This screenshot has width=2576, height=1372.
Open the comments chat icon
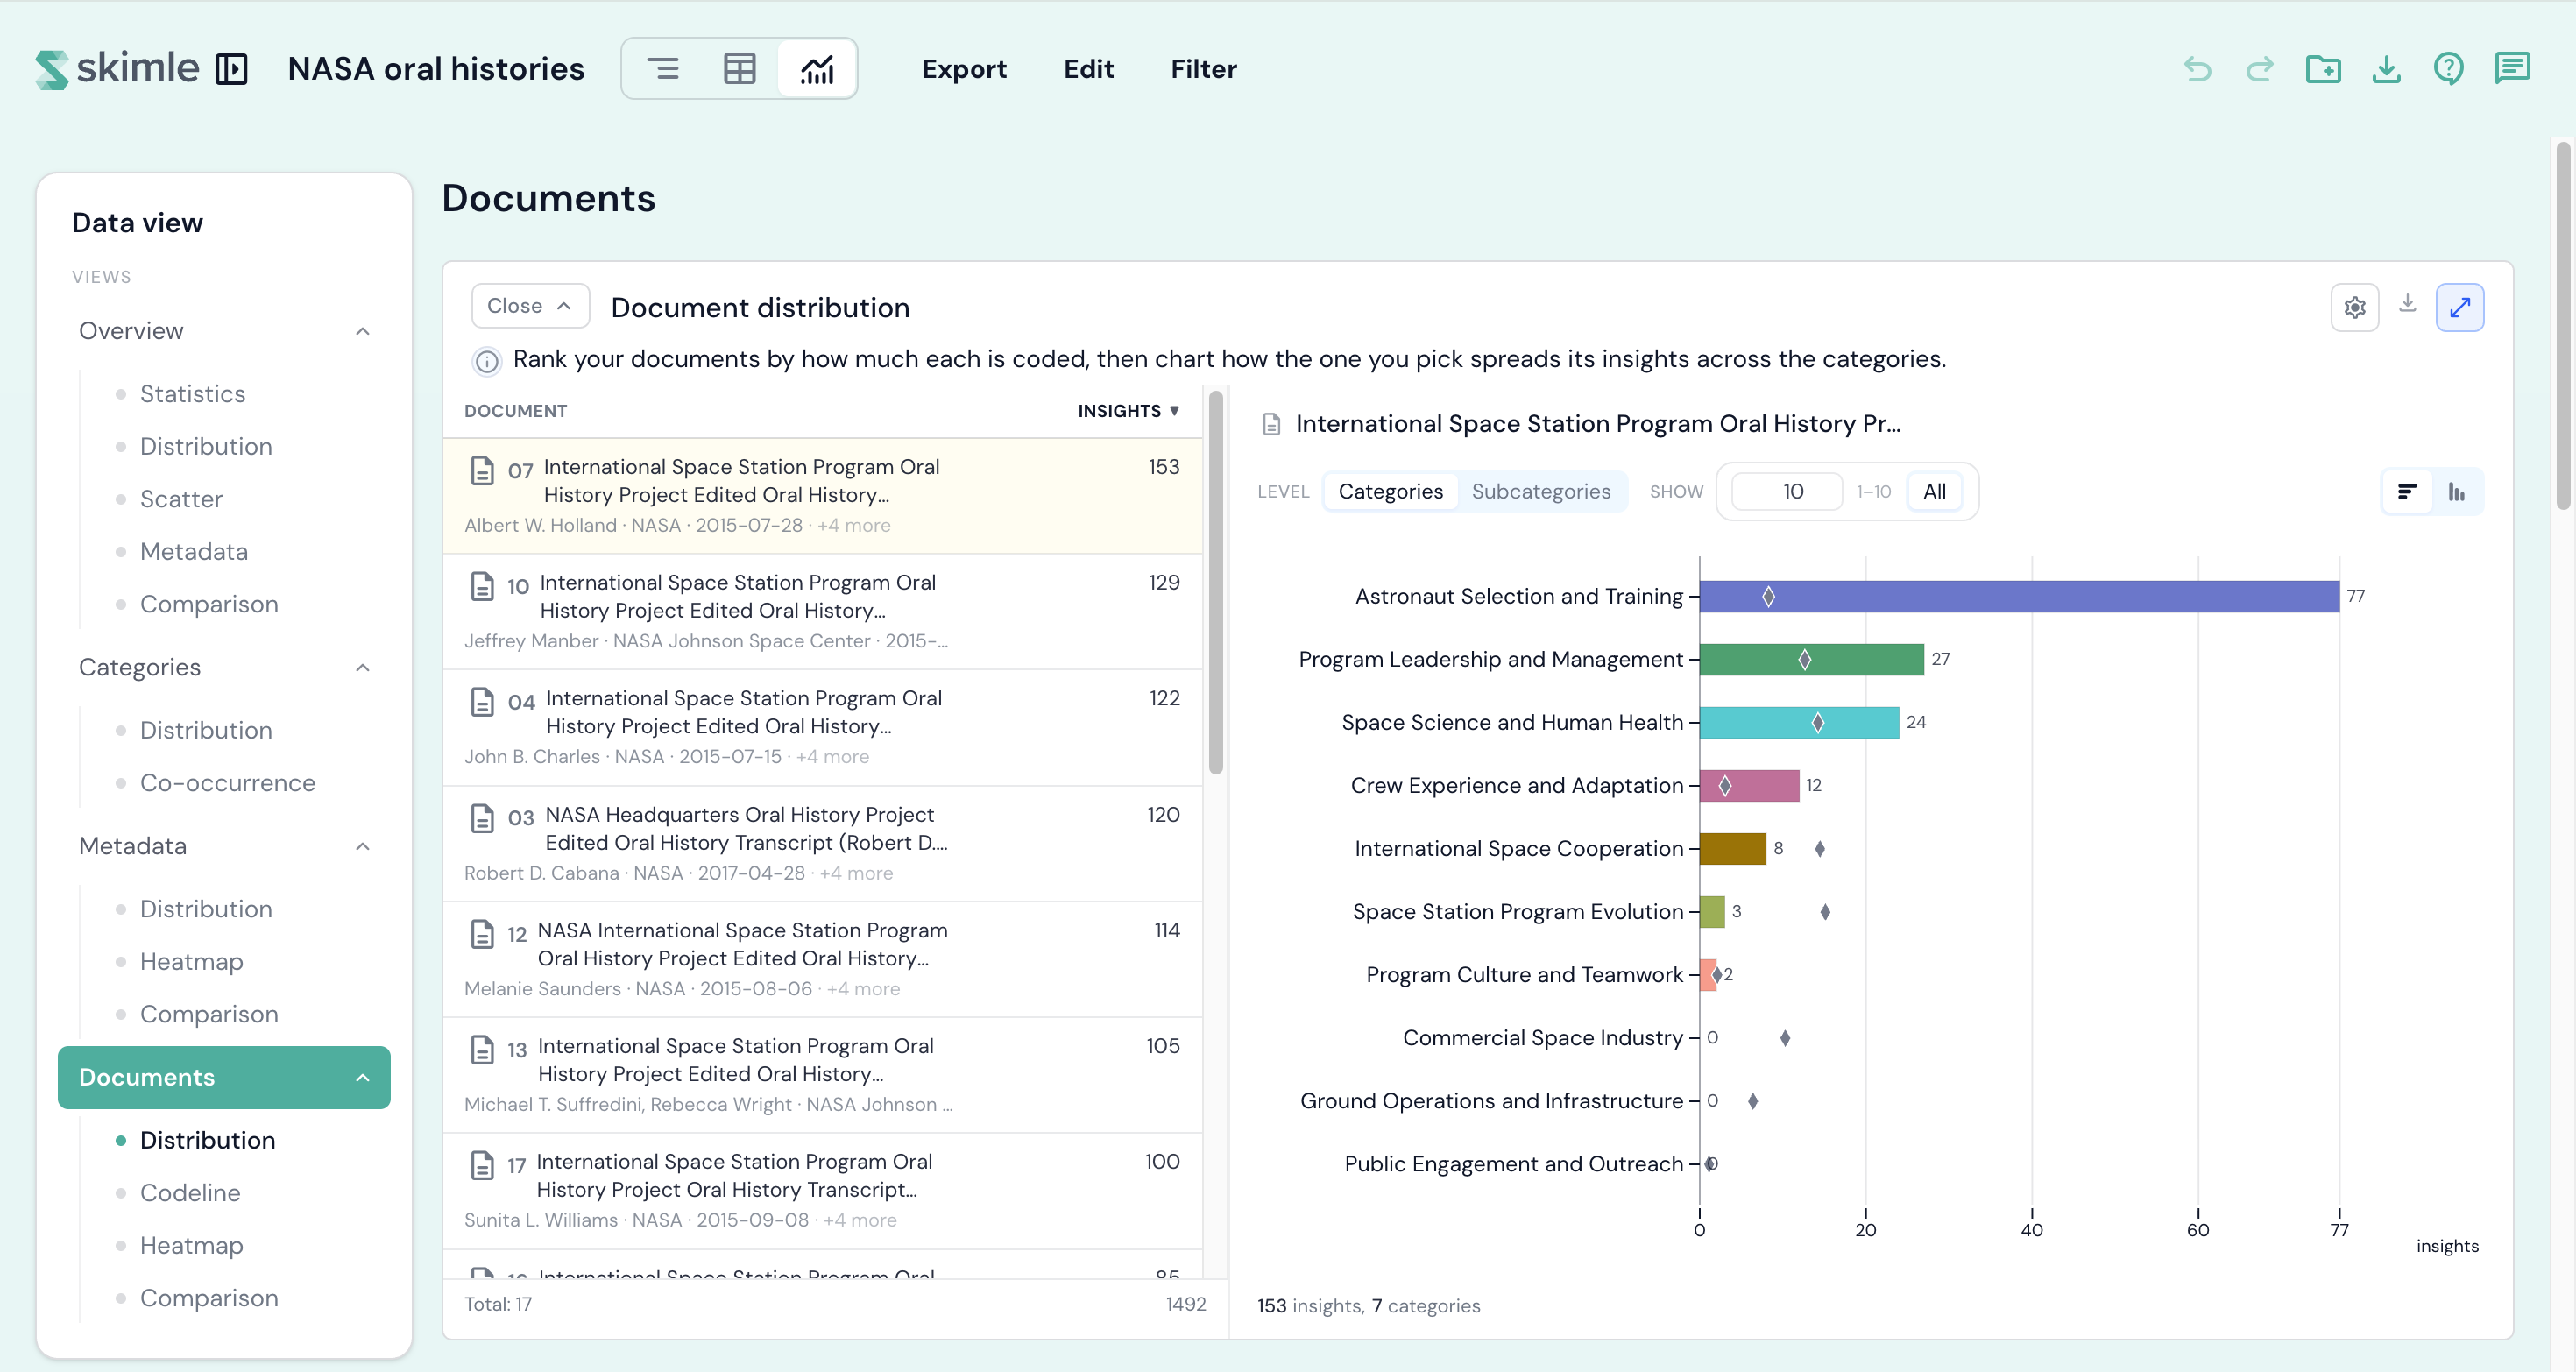click(x=2512, y=69)
